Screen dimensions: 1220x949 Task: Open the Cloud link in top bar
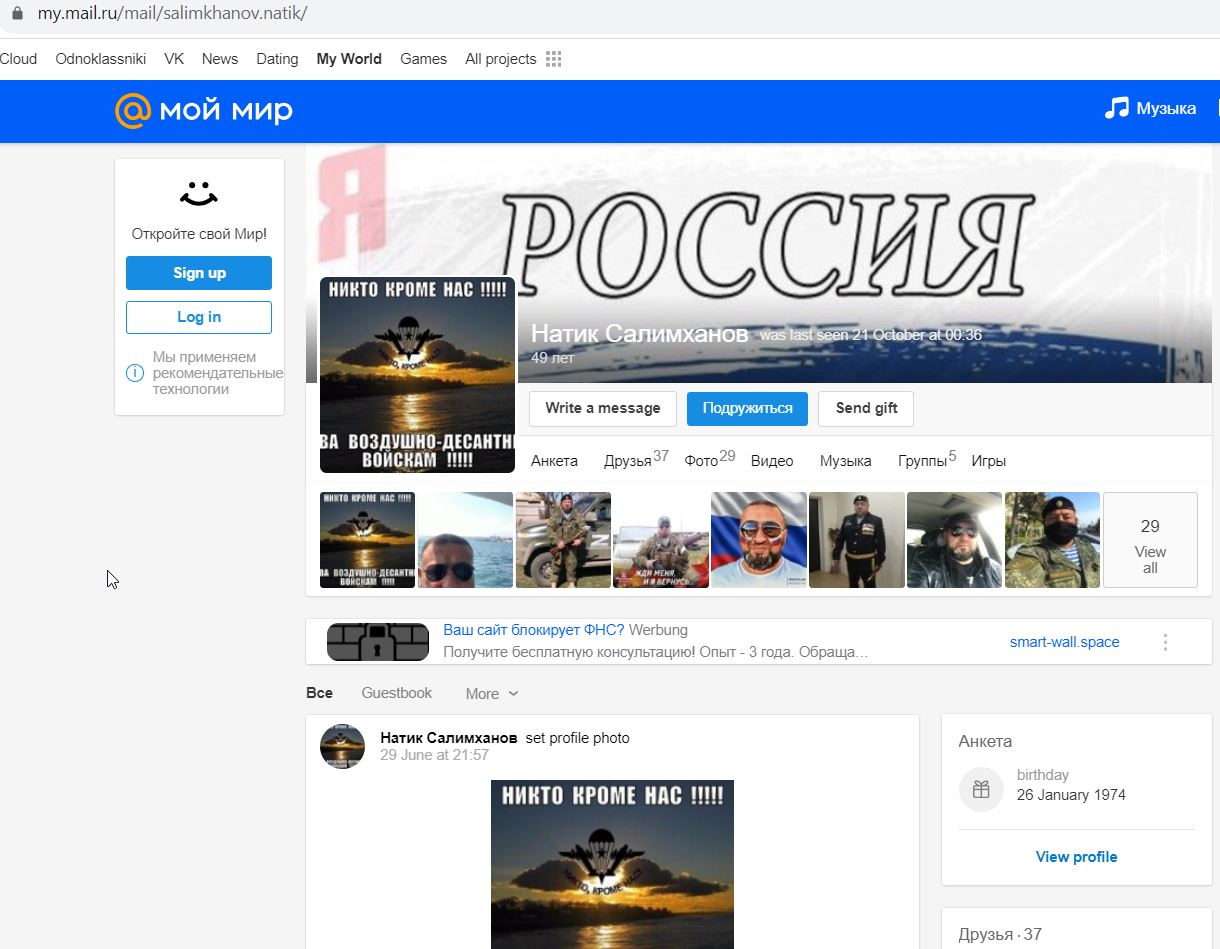(19, 59)
